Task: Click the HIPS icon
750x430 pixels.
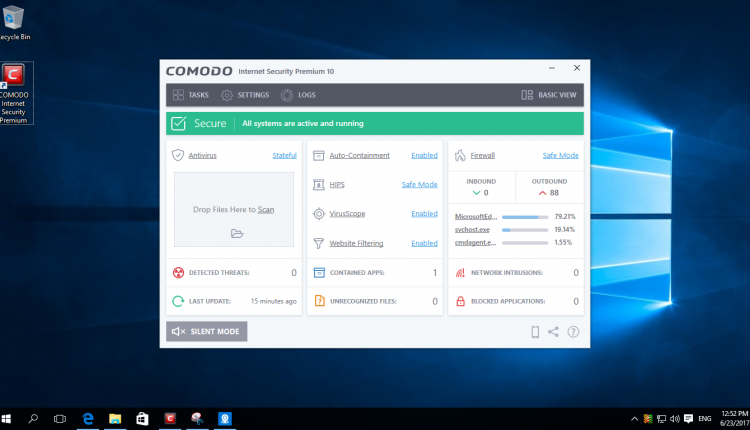Action: coord(319,185)
